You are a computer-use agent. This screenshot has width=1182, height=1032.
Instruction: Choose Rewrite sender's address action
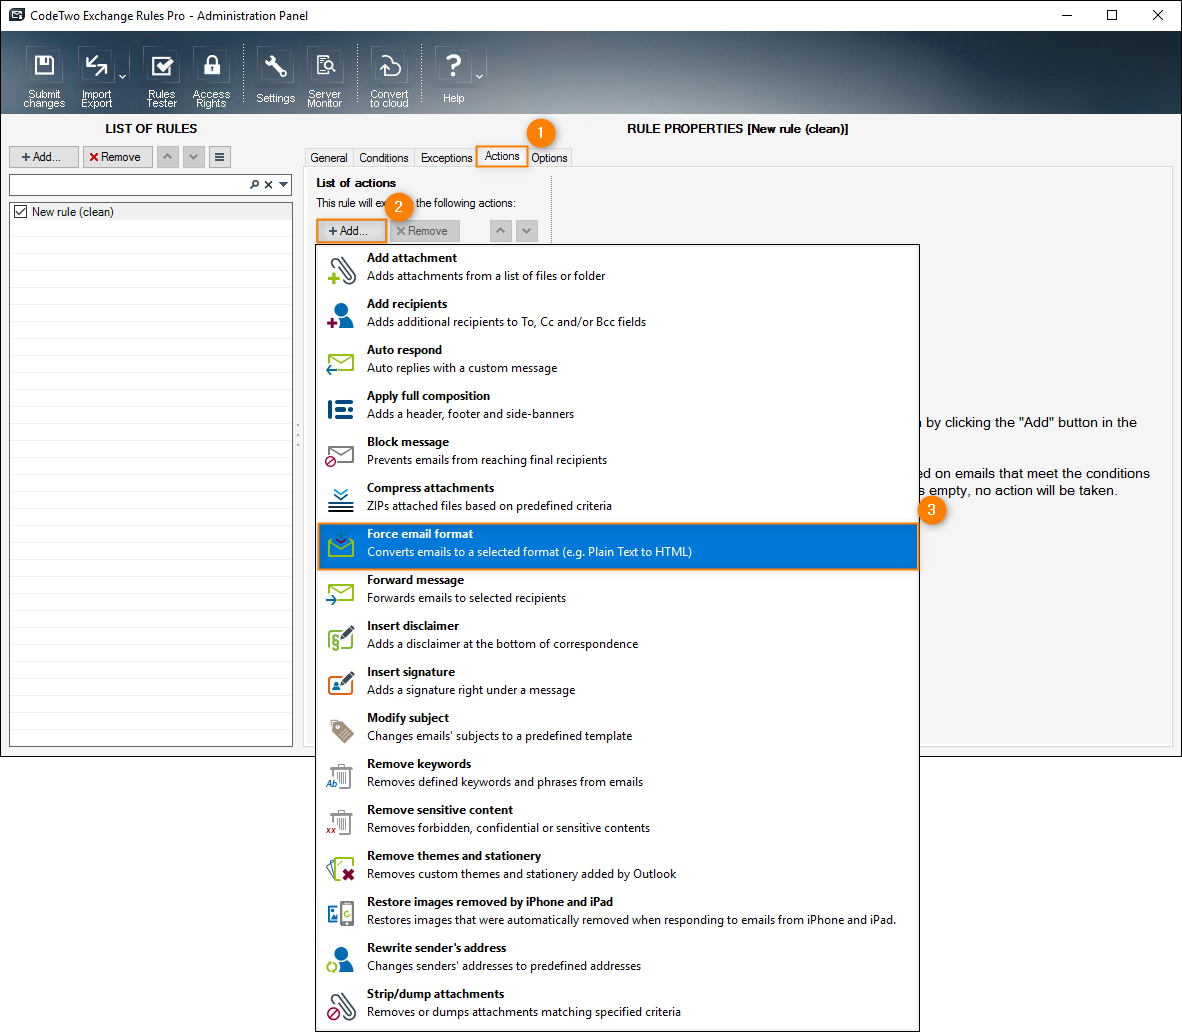617,957
